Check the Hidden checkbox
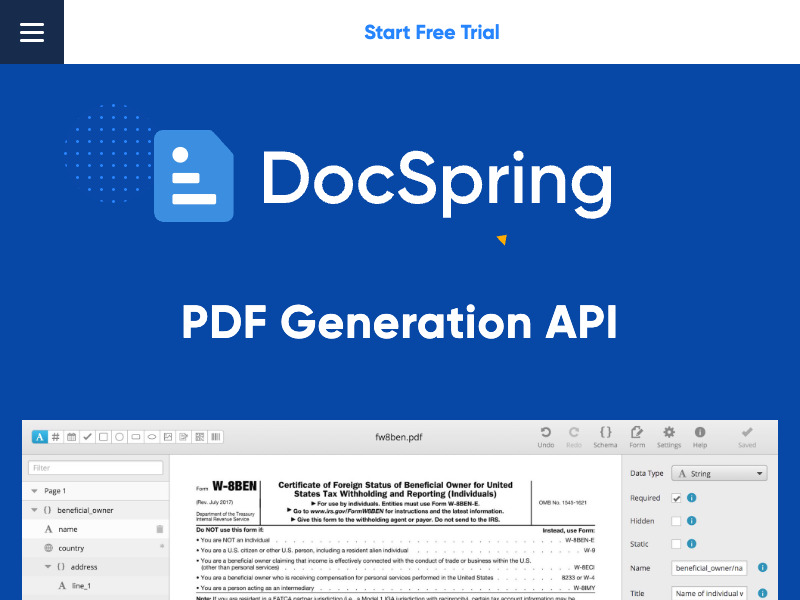 coord(676,521)
